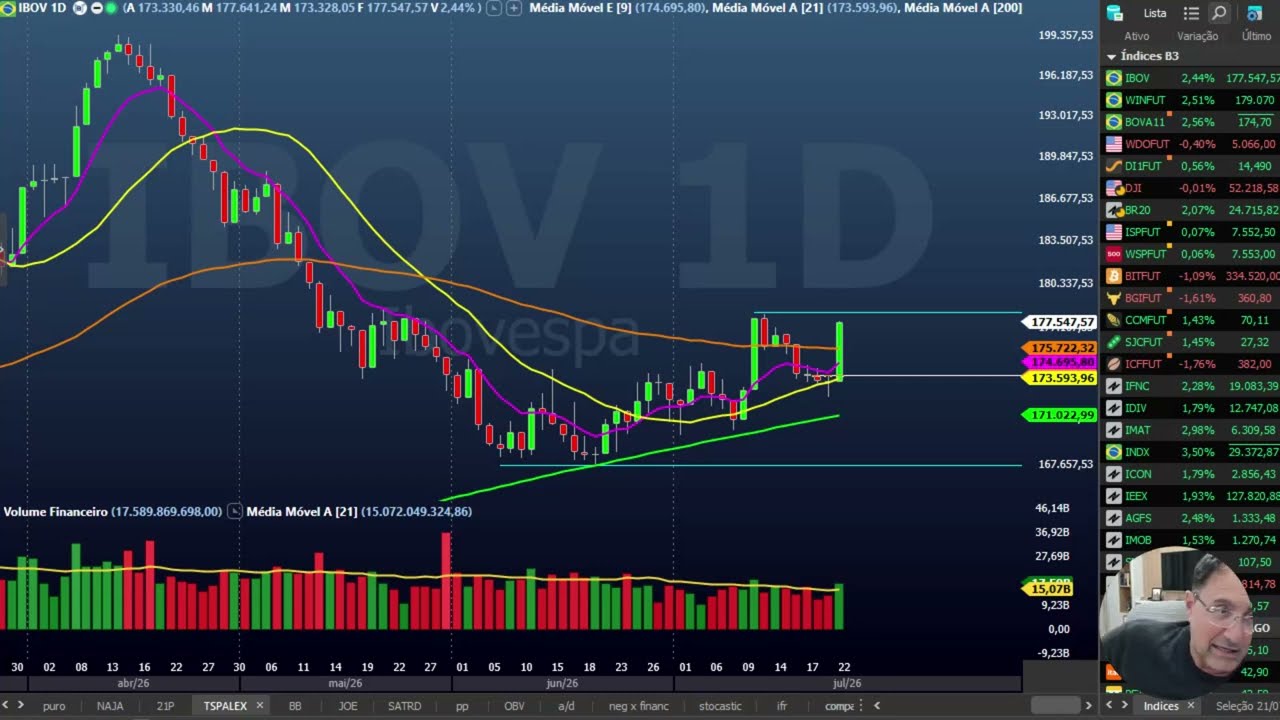The image size is (1280, 720).
Task: Switch to the BB tab
Action: [x=295, y=706]
